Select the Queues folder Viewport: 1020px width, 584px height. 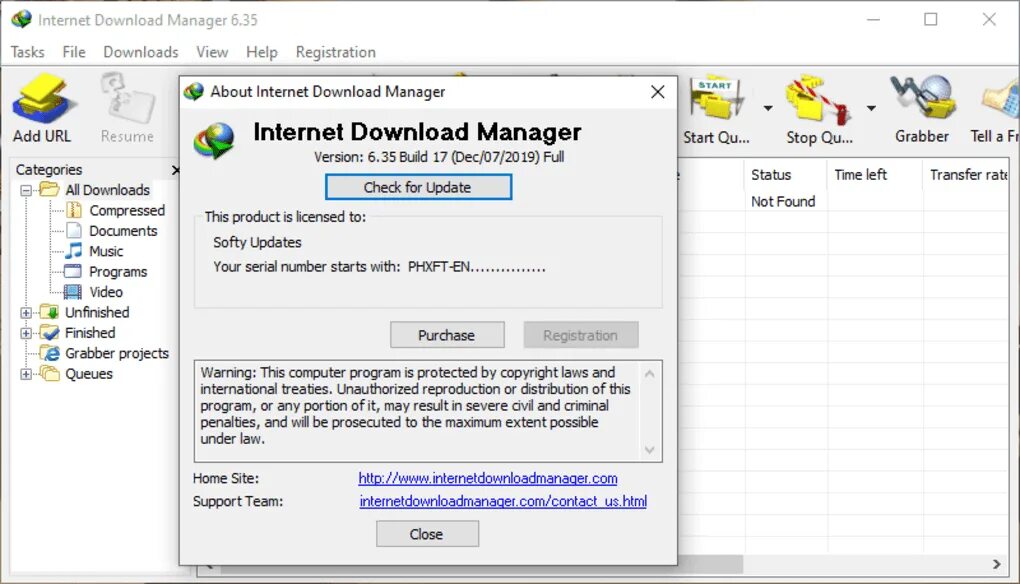coord(88,373)
